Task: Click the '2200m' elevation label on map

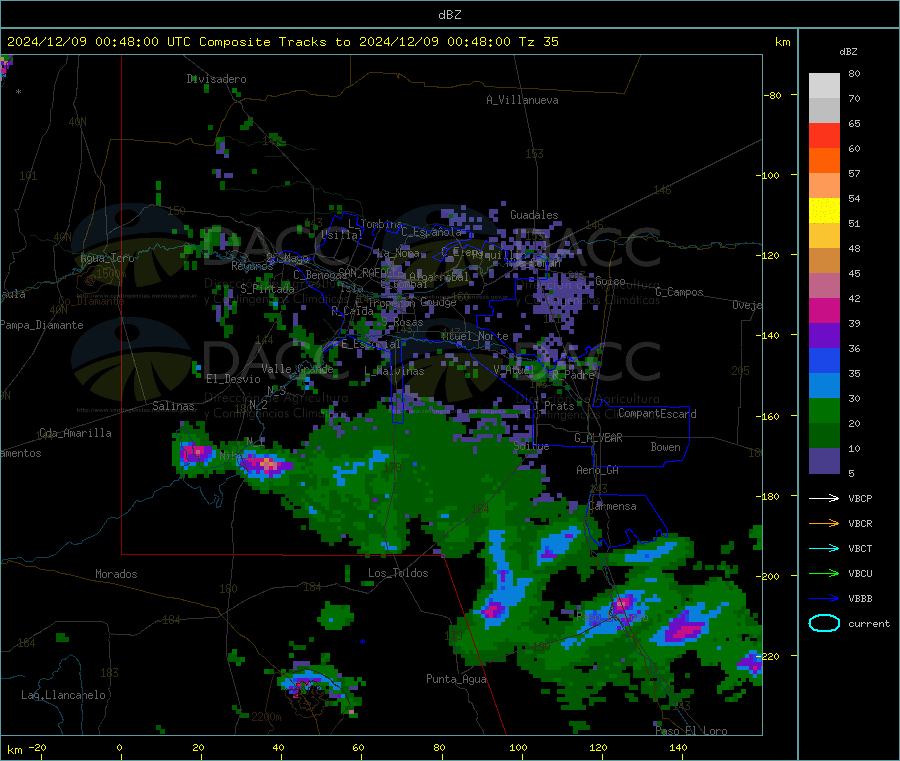Action: pos(266,716)
